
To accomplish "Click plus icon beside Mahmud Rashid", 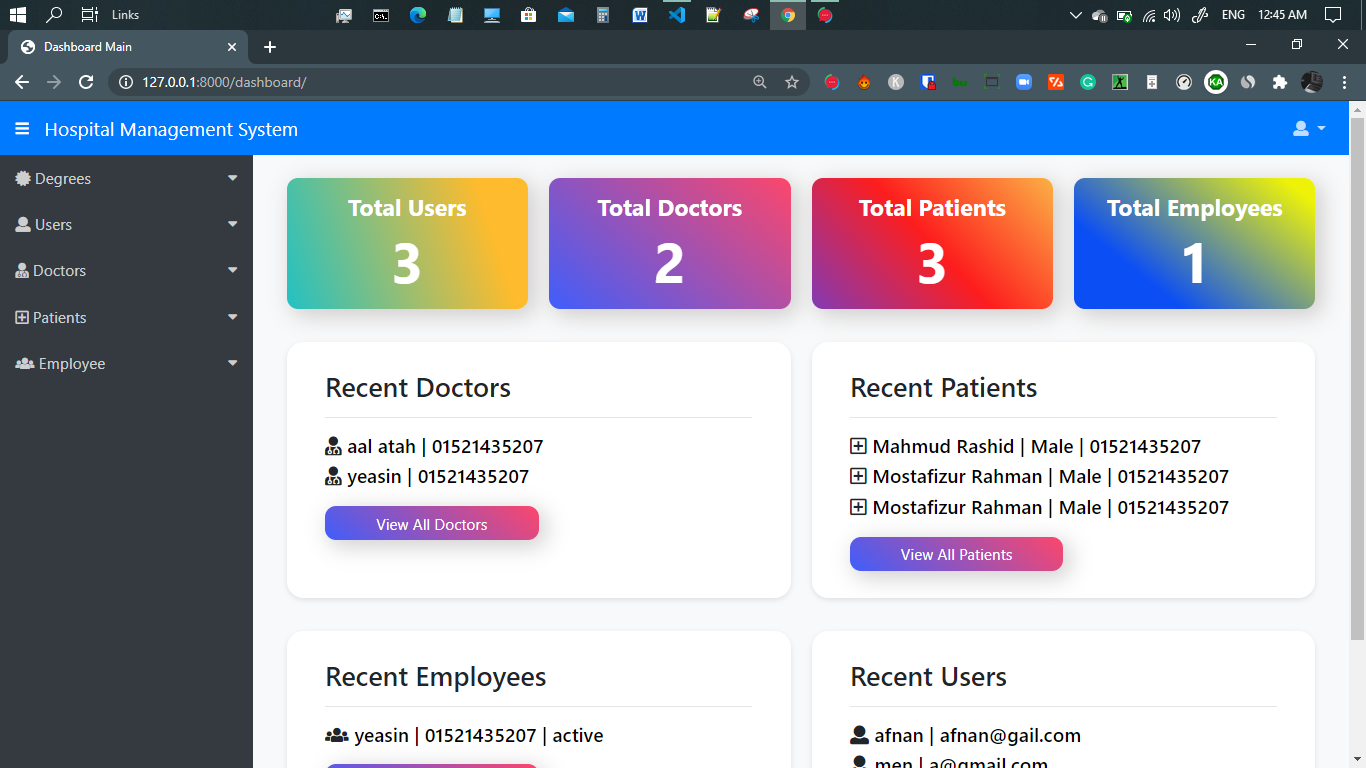I will [858, 446].
